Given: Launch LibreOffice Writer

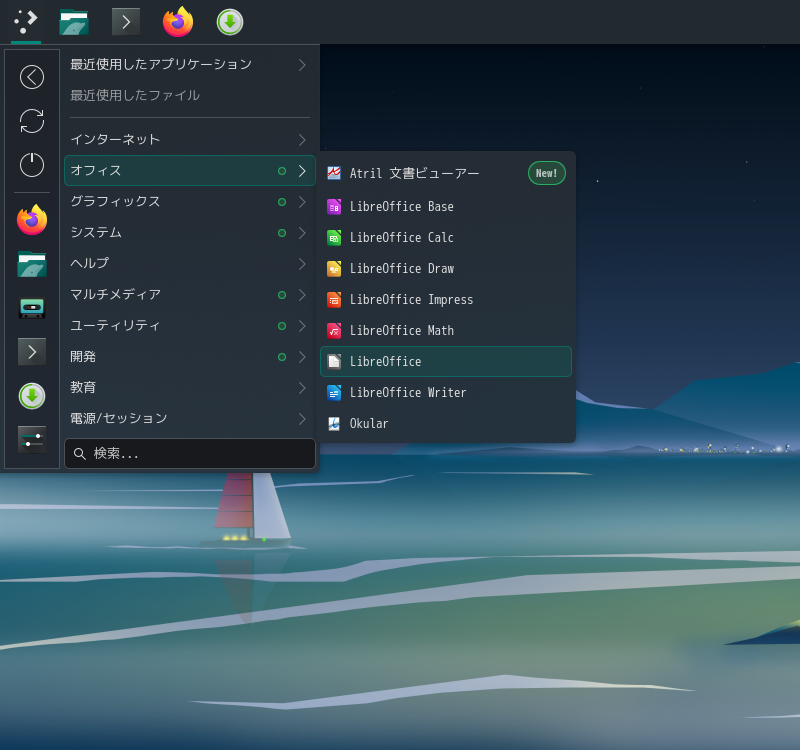Looking at the screenshot, I should click(x=446, y=393).
